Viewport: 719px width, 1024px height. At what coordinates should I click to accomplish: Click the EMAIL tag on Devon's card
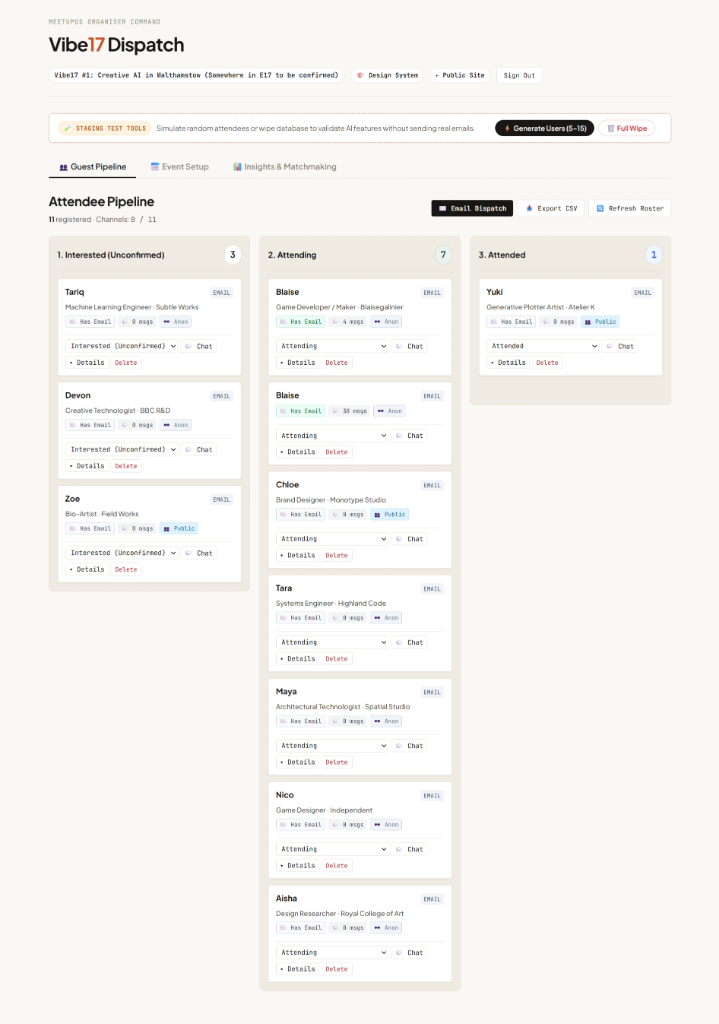point(221,396)
